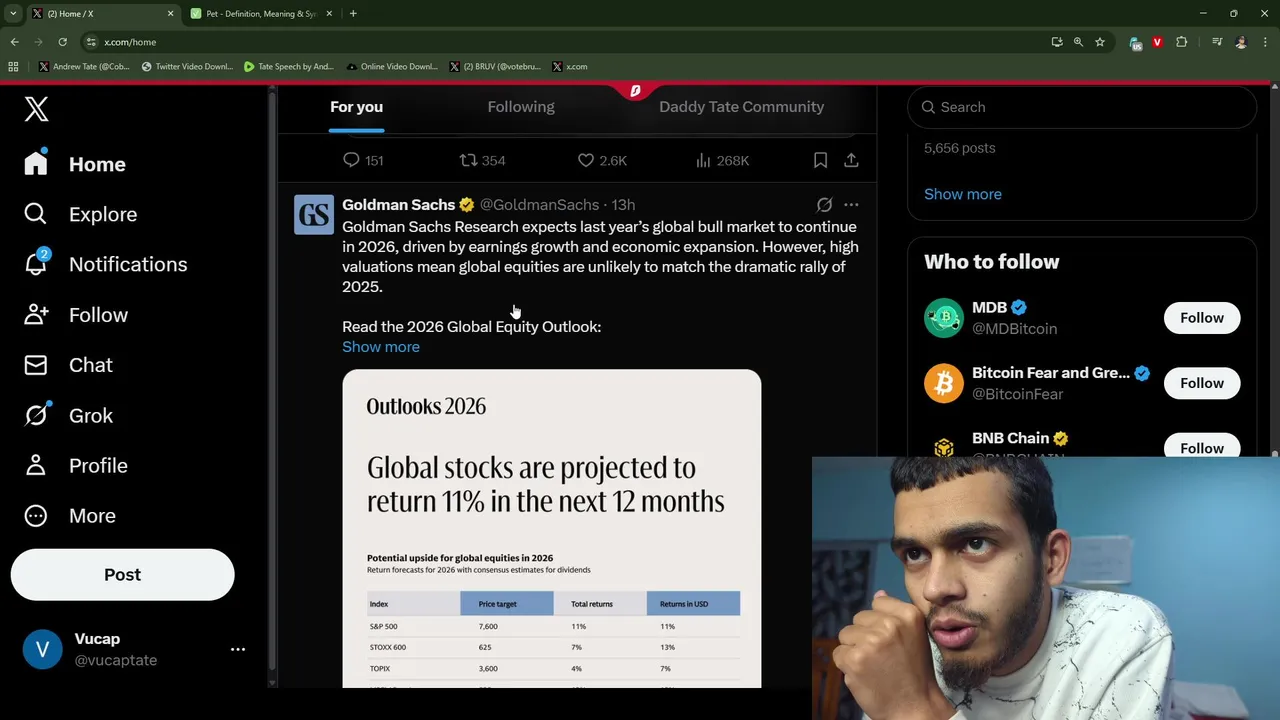Click the share icon on top post
This screenshot has width=1280, height=720.
851,160
